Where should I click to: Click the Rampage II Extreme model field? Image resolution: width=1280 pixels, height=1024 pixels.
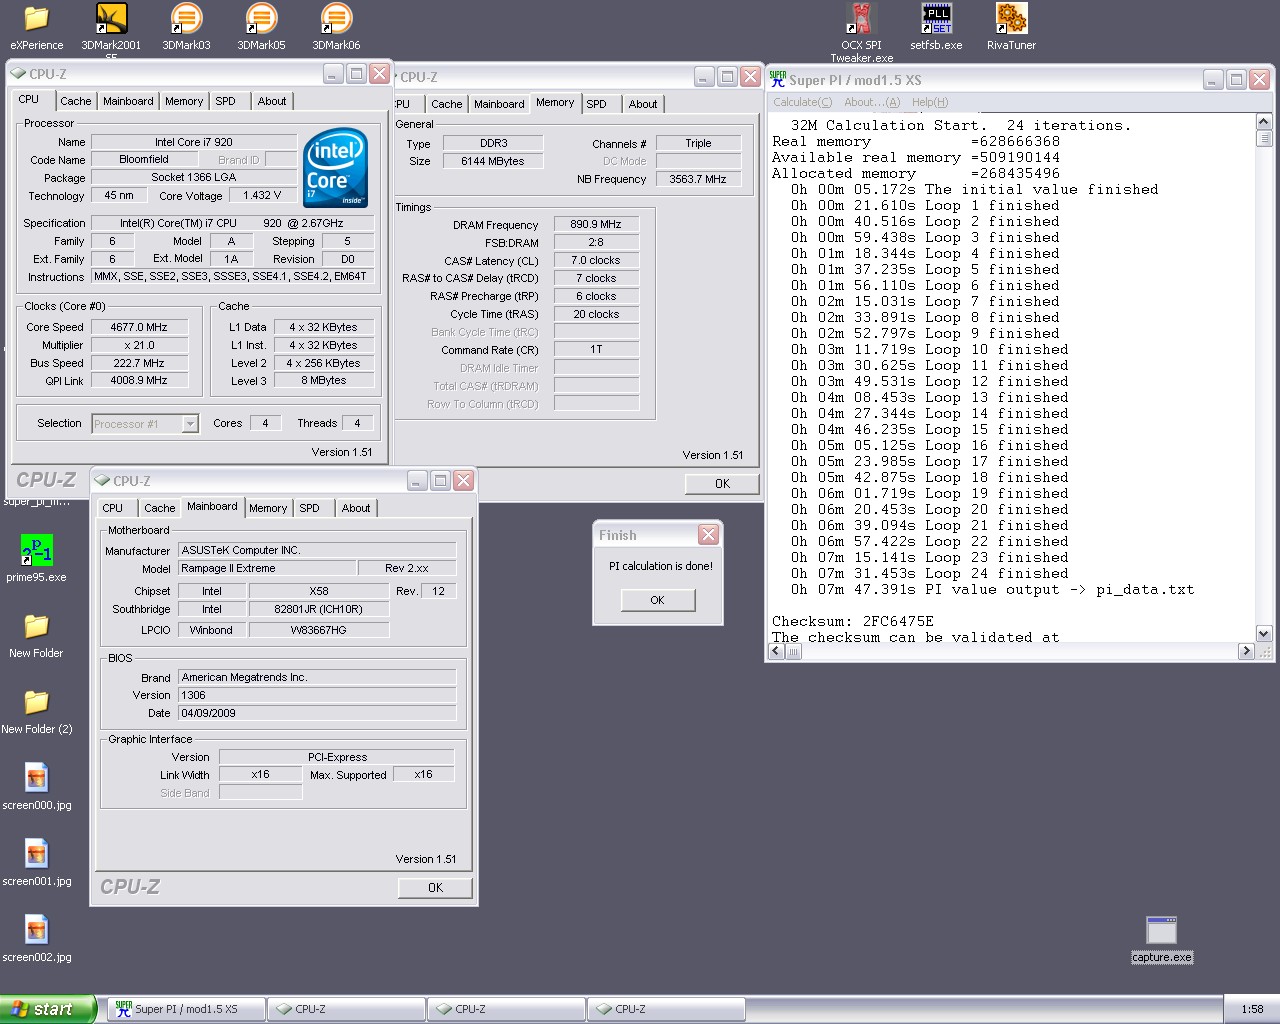(269, 568)
